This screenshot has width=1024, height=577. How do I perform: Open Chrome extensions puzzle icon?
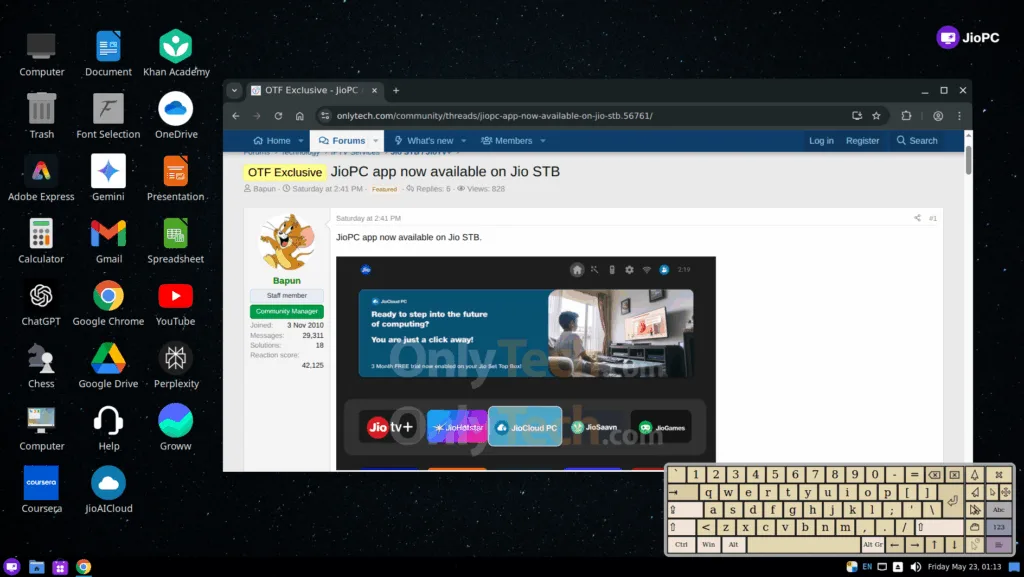(x=906, y=116)
